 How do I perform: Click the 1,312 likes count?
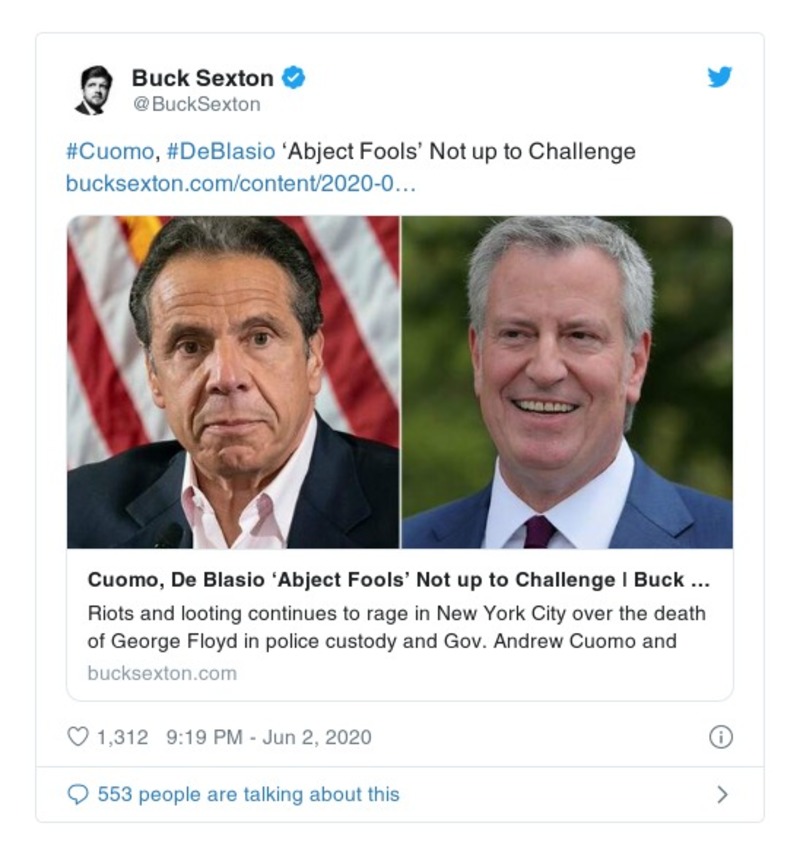click(122, 737)
